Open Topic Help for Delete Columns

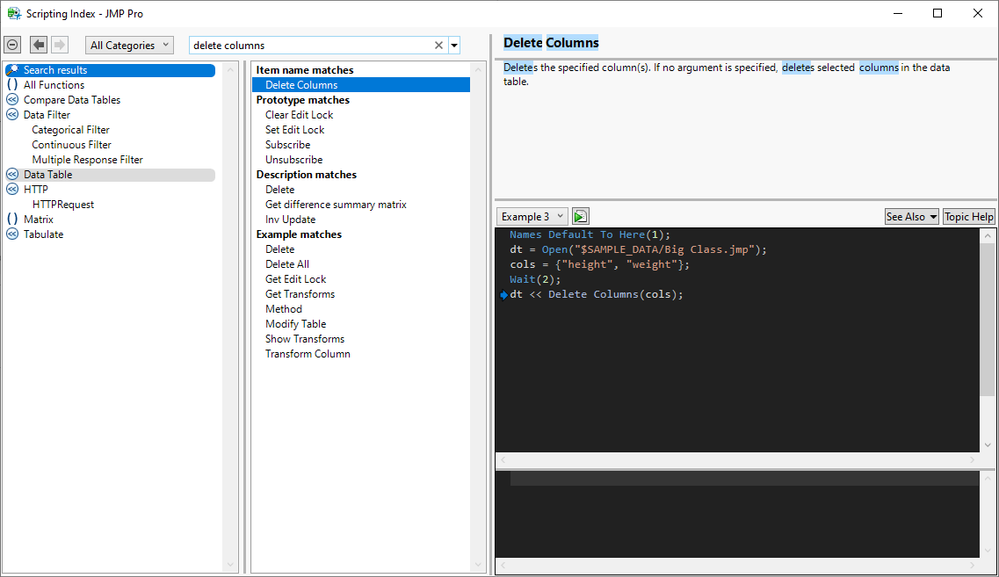968,216
